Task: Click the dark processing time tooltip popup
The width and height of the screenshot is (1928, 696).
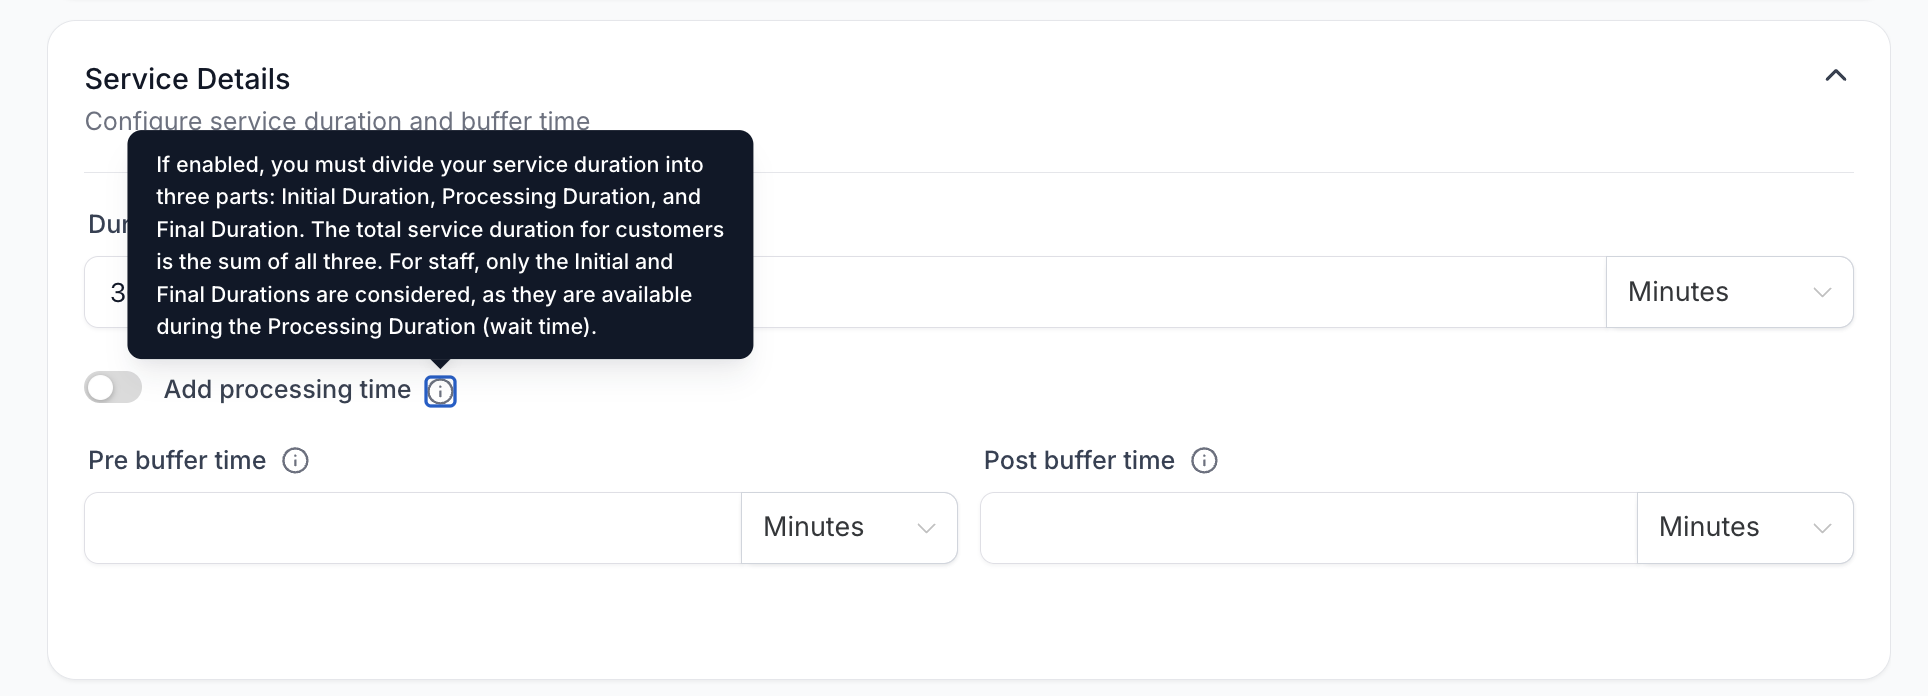Action: pyautogui.click(x=440, y=244)
